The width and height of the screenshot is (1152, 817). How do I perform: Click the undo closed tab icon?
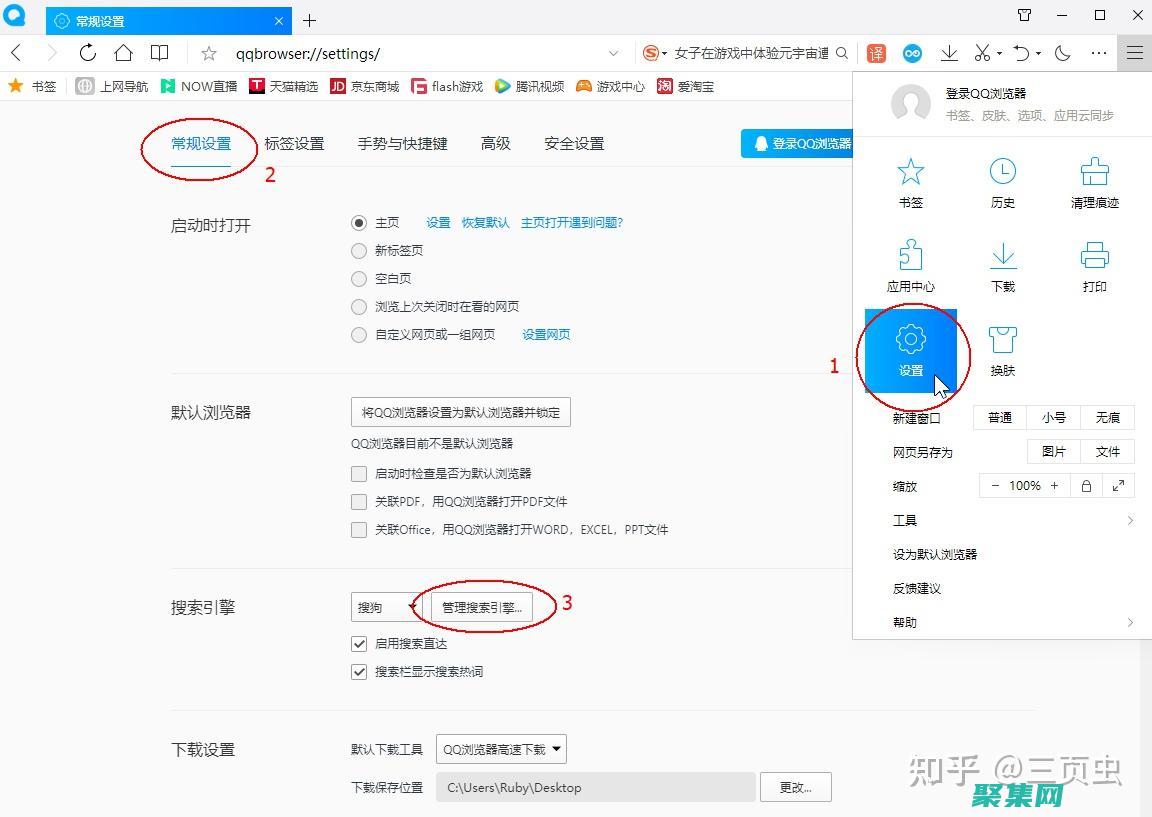[1022, 53]
